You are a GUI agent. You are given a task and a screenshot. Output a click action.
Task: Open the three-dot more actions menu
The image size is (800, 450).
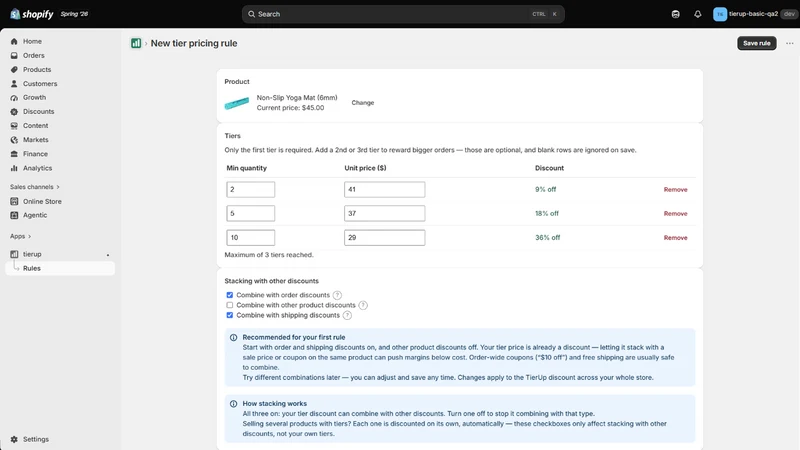[789, 43]
